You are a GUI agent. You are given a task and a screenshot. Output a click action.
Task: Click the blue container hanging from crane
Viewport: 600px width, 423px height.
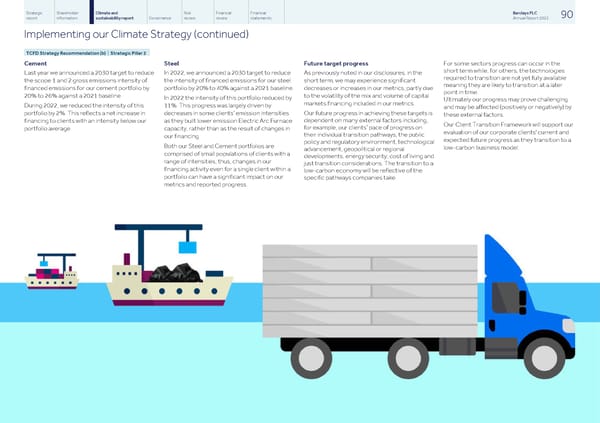(186, 242)
